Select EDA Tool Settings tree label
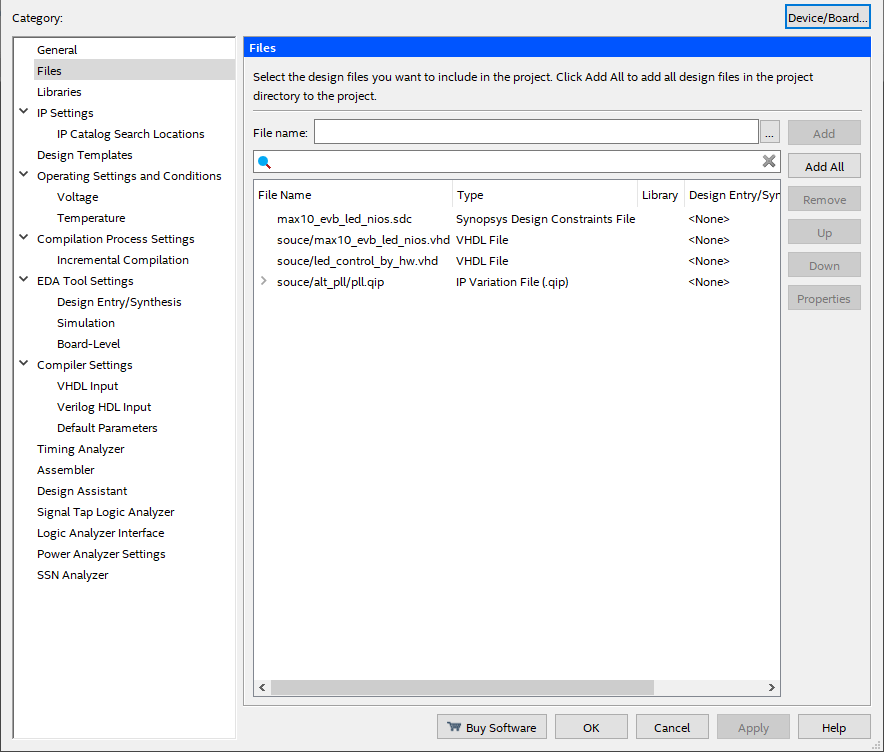This screenshot has width=884, height=752. 85,281
